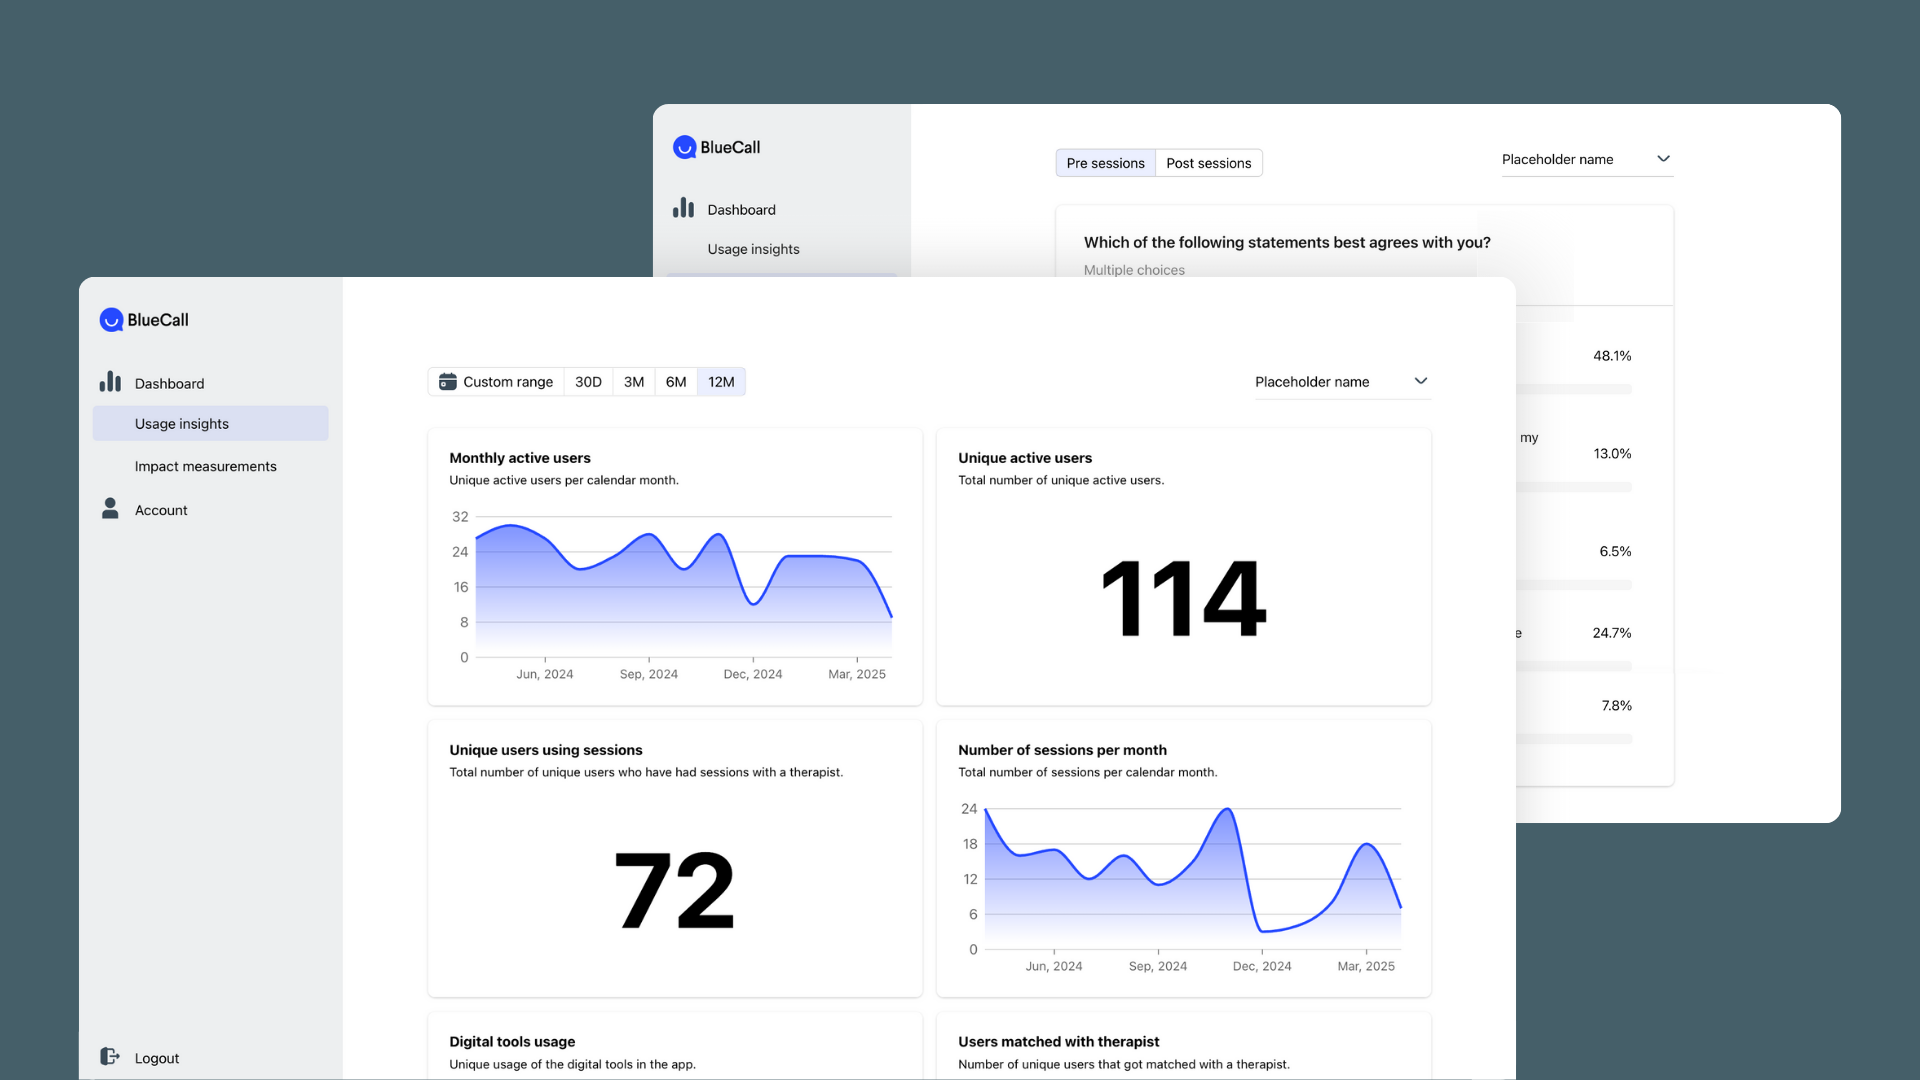The height and width of the screenshot is (1080, 1920).
Task: Click the Dashboard bar-chart icon in front sidebar
Action: pyautogui.click(x=110, y=382)
